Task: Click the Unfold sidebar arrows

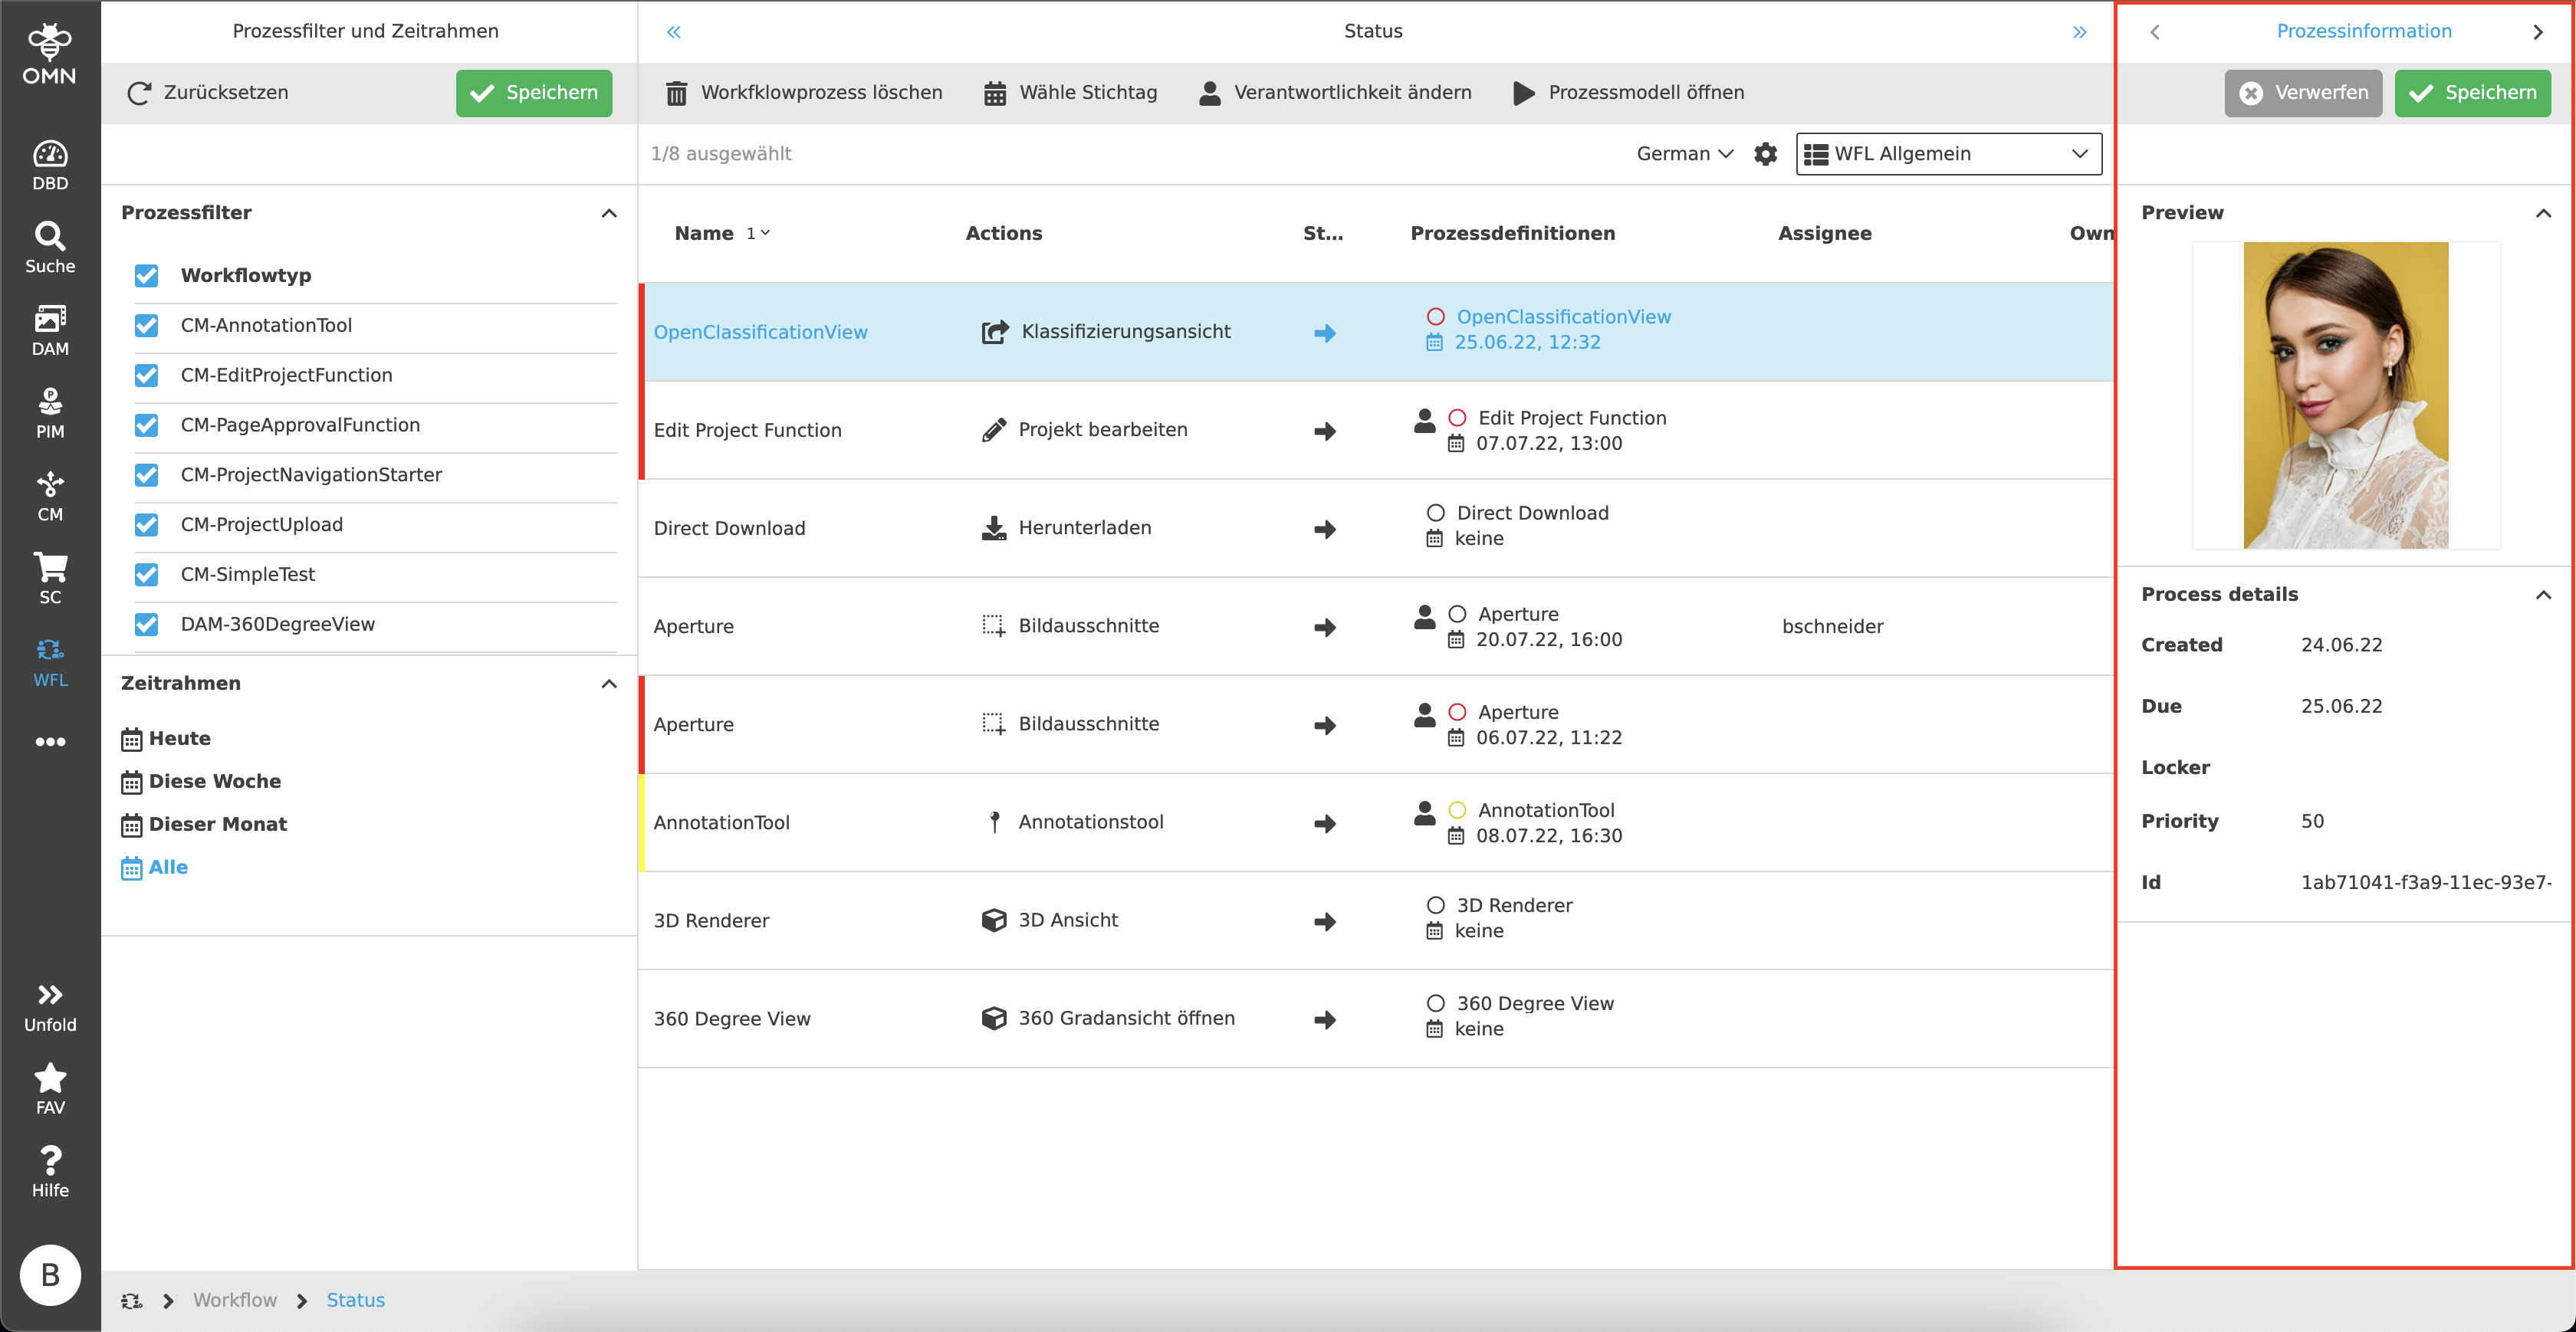Action: click(50, 1006)
